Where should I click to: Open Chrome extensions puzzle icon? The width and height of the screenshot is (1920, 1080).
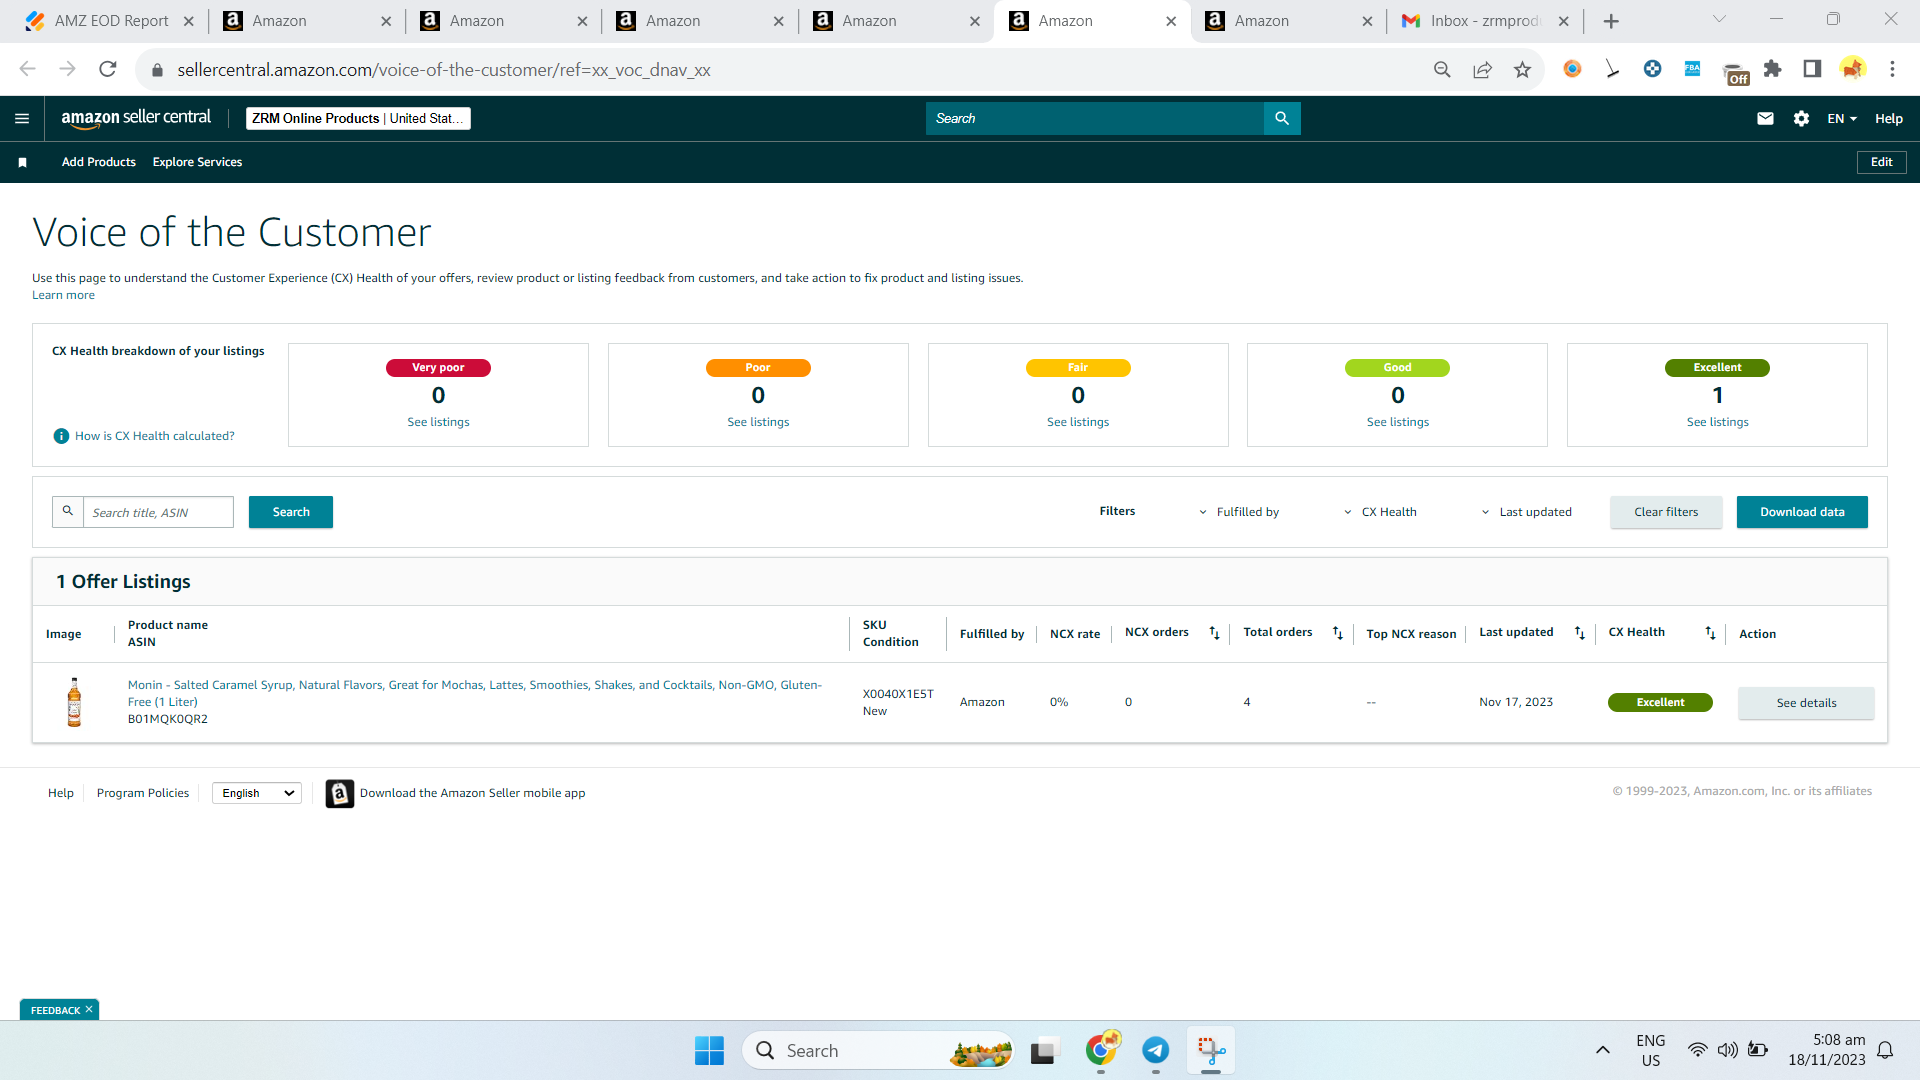coord(1772,69)
